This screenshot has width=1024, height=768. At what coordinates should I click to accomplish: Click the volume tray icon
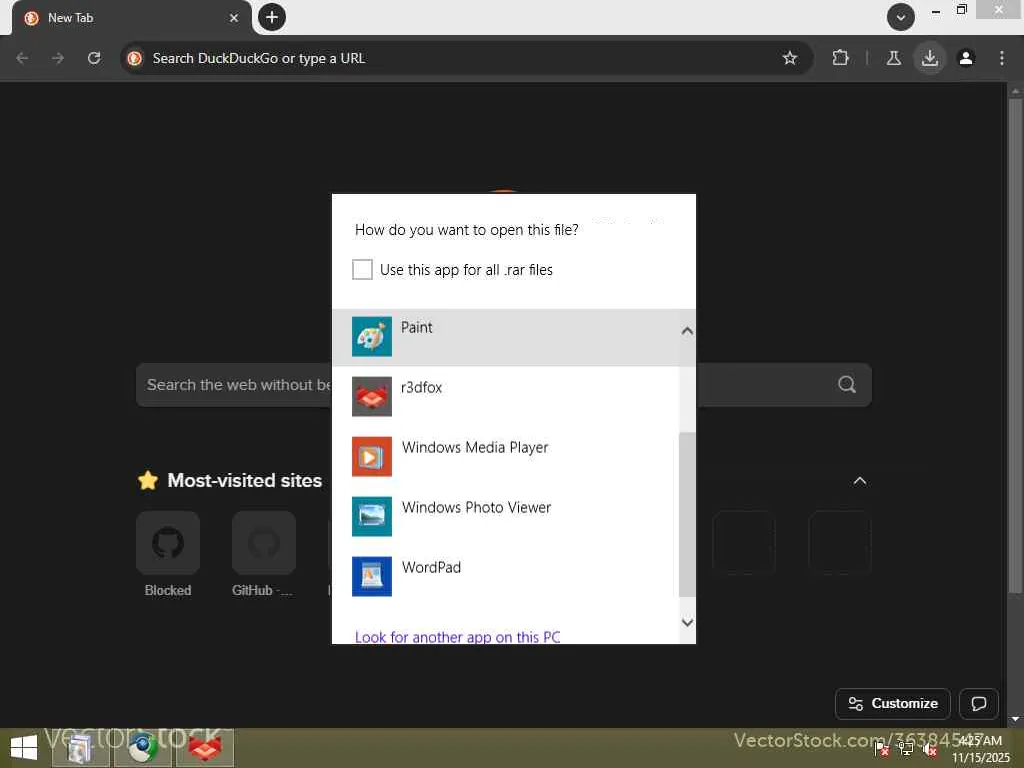[930, 749]
